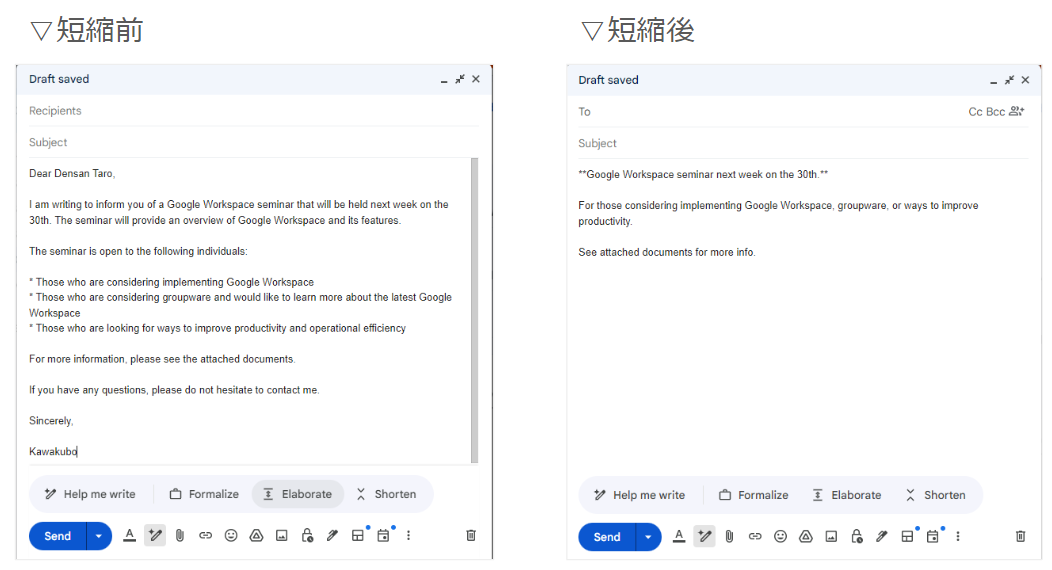Toggle Help me write pen icon in left toolbar

[x=155, y=535]
